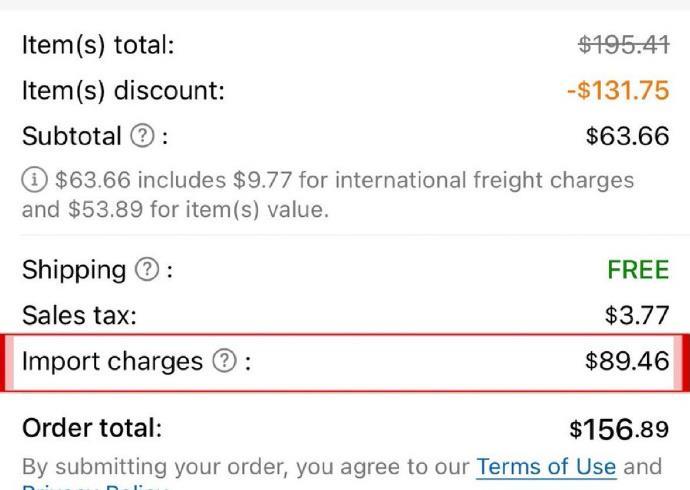Viewport: 690px width, 490px height.
Task: Tap the info icon beside freight charges note
Action: (34, 180)
